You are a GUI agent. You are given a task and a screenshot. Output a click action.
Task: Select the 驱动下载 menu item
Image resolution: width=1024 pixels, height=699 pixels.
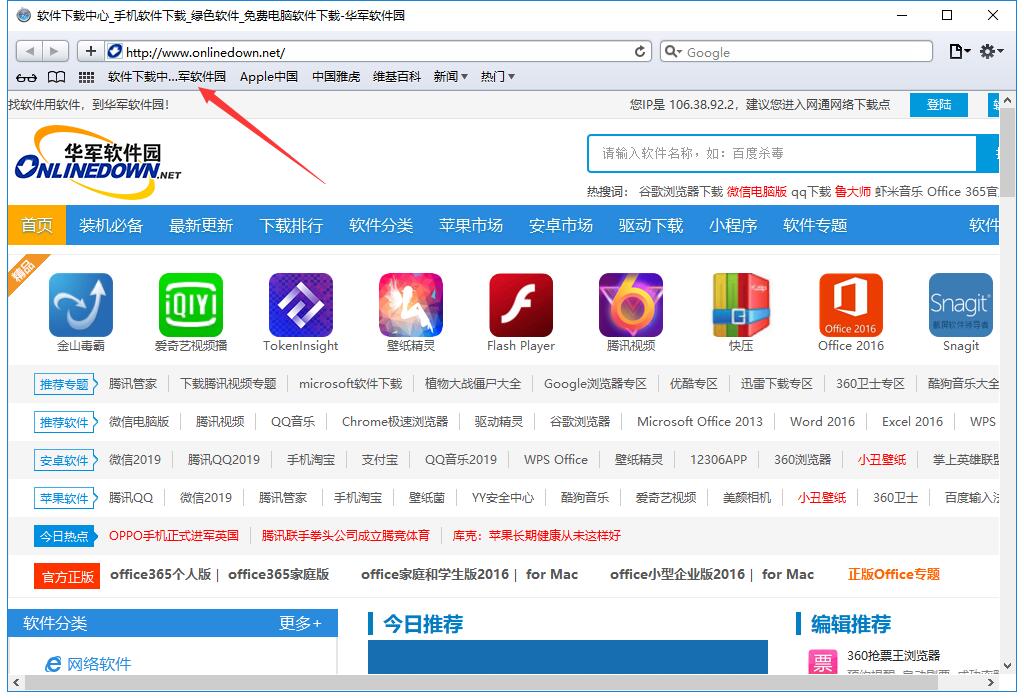pos(651,225)
